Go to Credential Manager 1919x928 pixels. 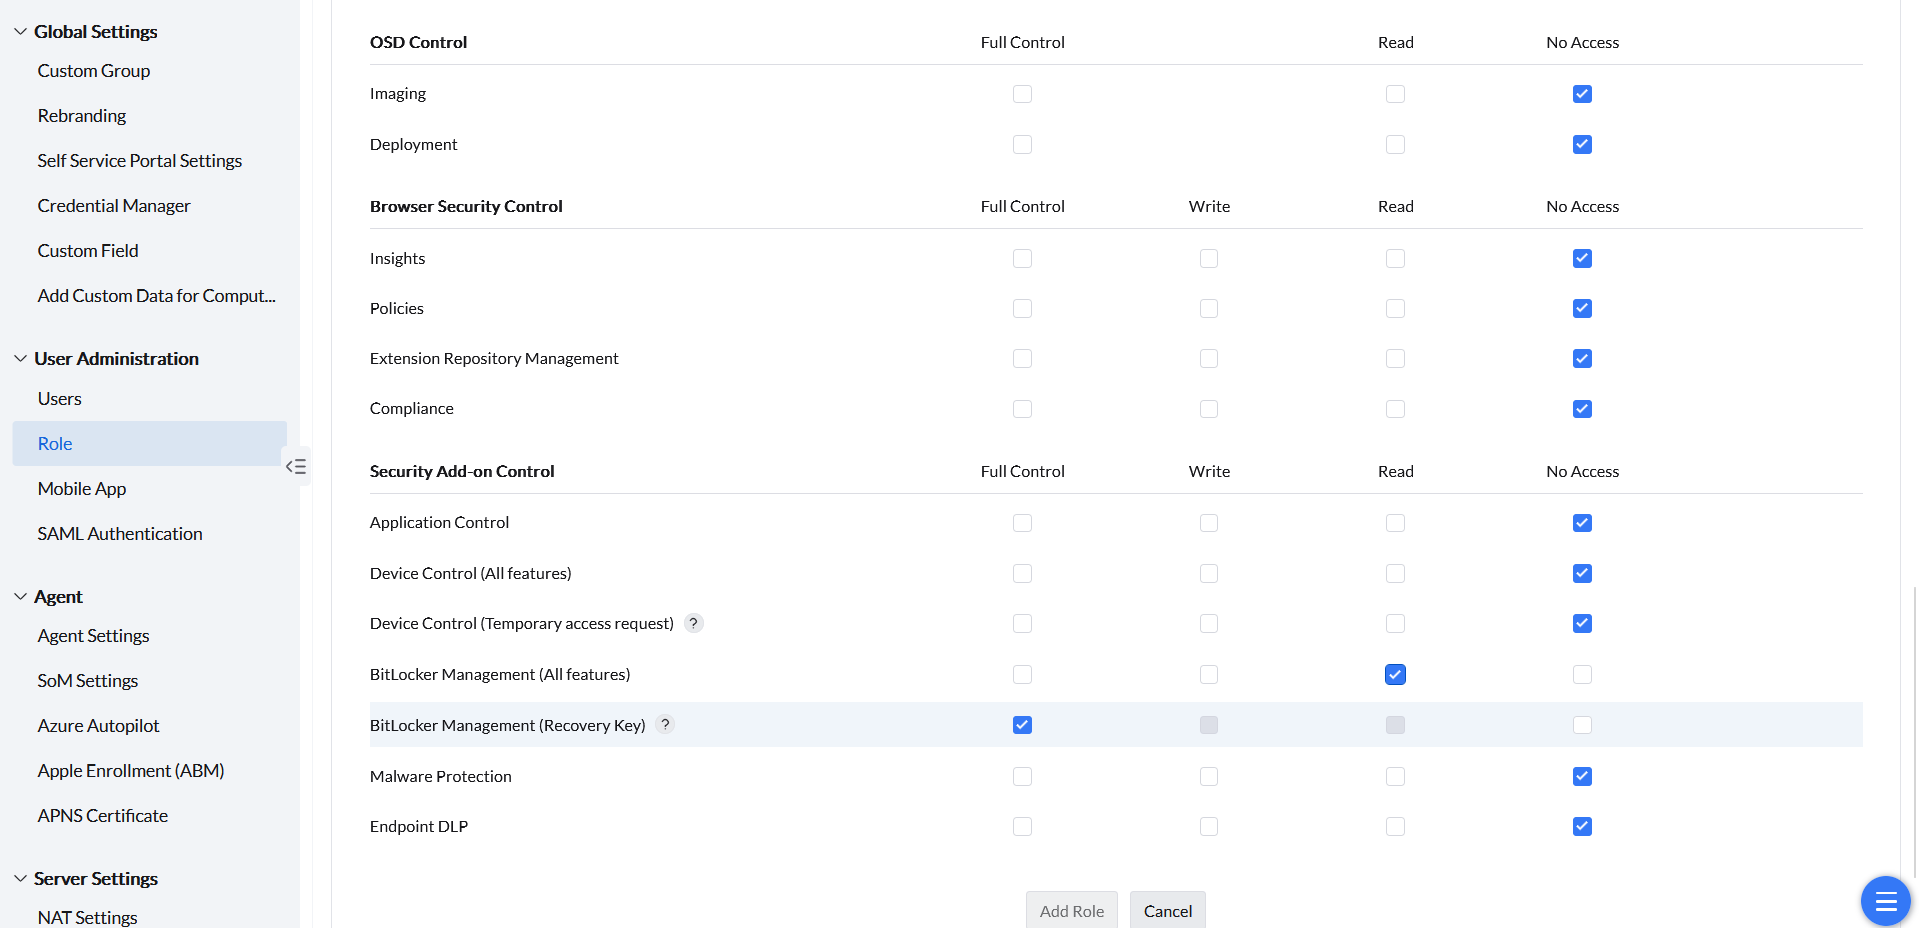click(x=114, y=206)
